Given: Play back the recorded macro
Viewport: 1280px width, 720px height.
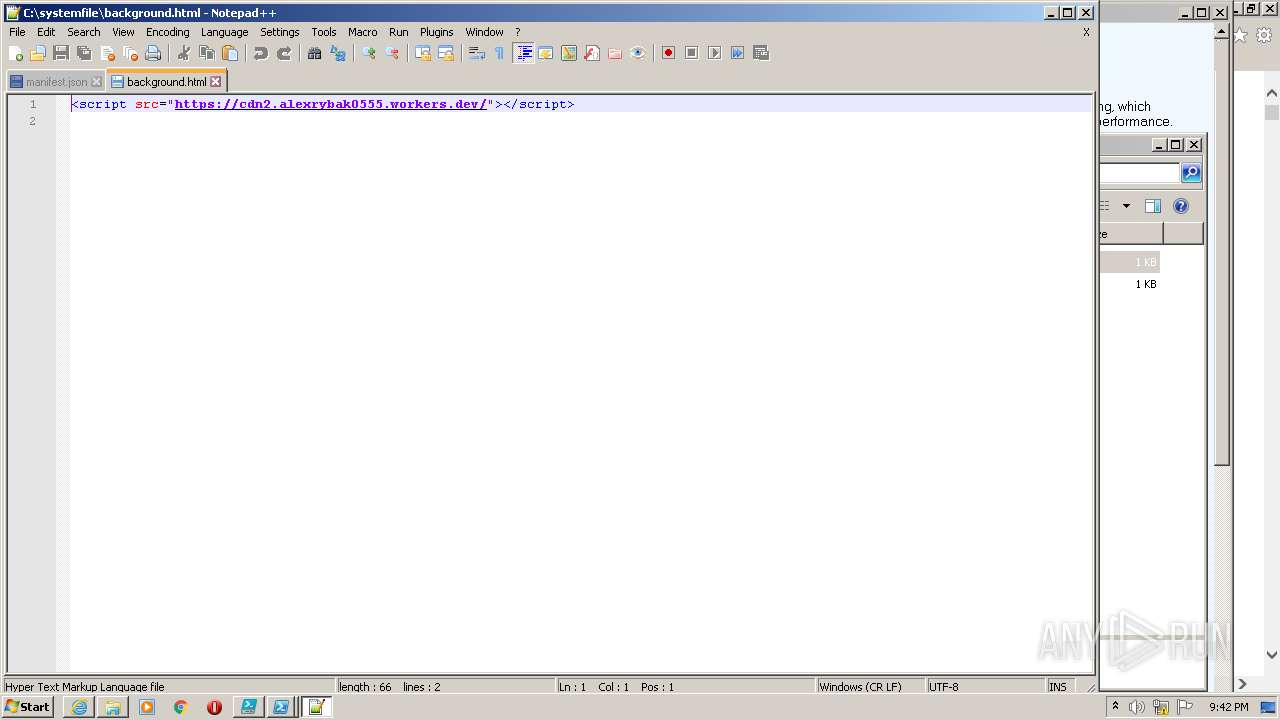Looking at the screenshot, I should point(715,53).
